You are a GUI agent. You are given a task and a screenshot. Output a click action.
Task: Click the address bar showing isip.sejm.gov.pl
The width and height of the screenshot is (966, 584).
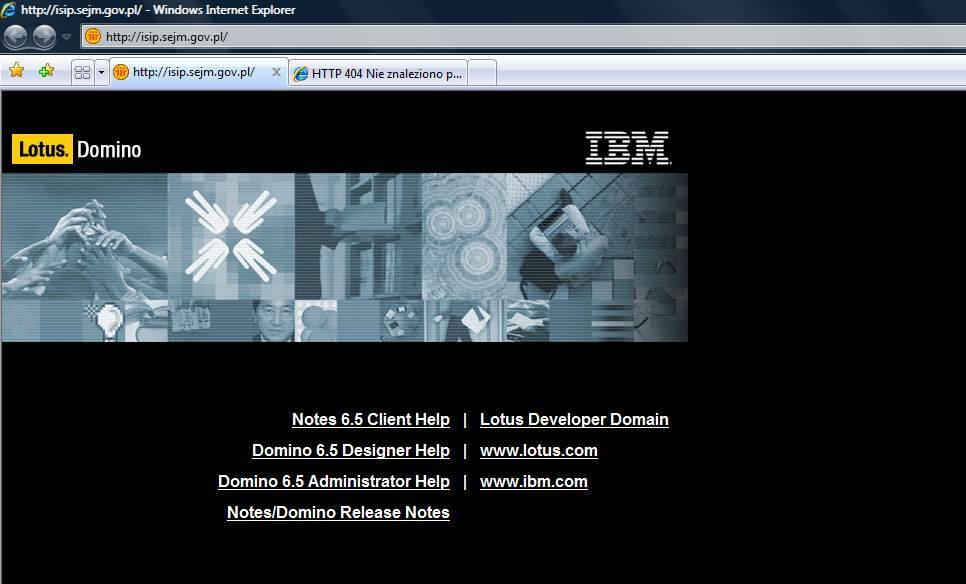(x=524, y=37)
